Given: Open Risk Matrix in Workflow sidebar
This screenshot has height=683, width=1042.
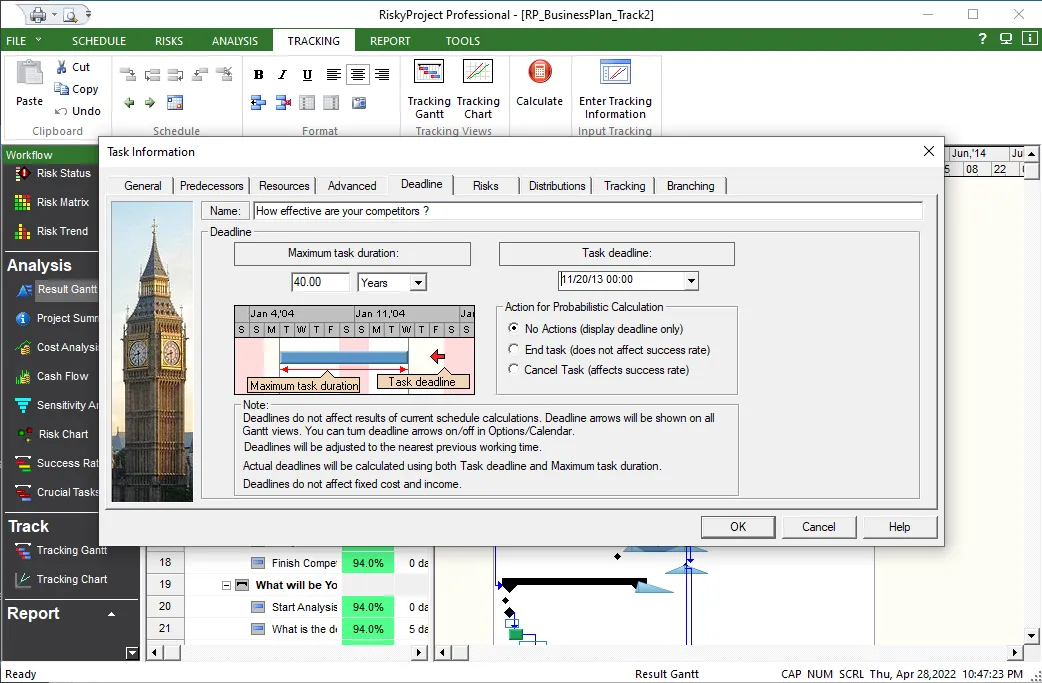Looking at the screenshot, I should (x=62, y=202).
